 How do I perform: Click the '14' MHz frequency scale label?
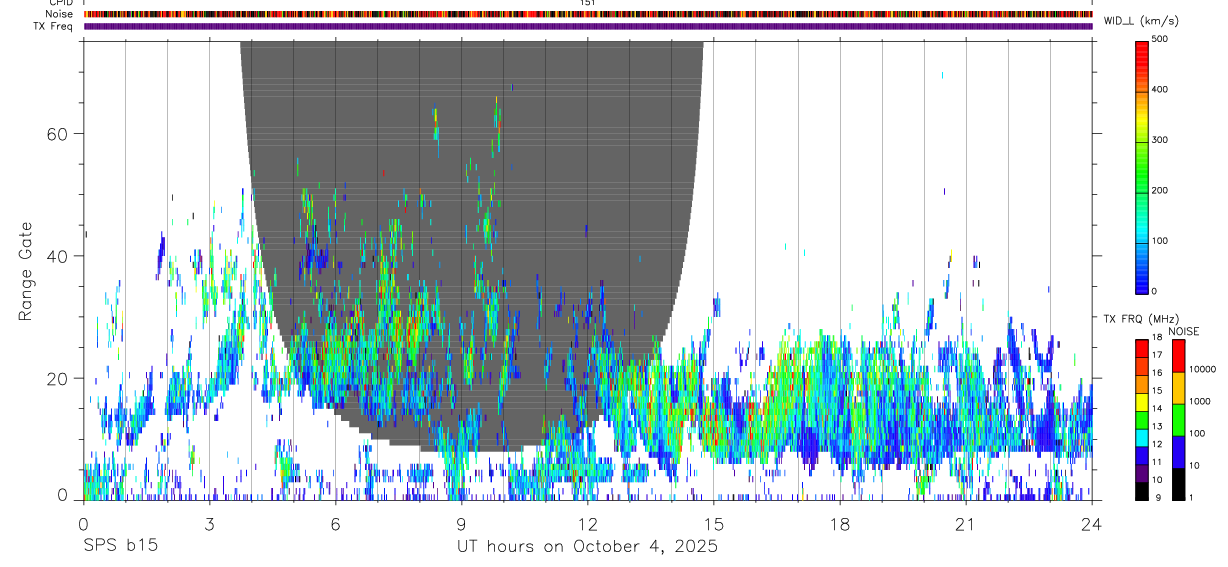pos(1157,409)
